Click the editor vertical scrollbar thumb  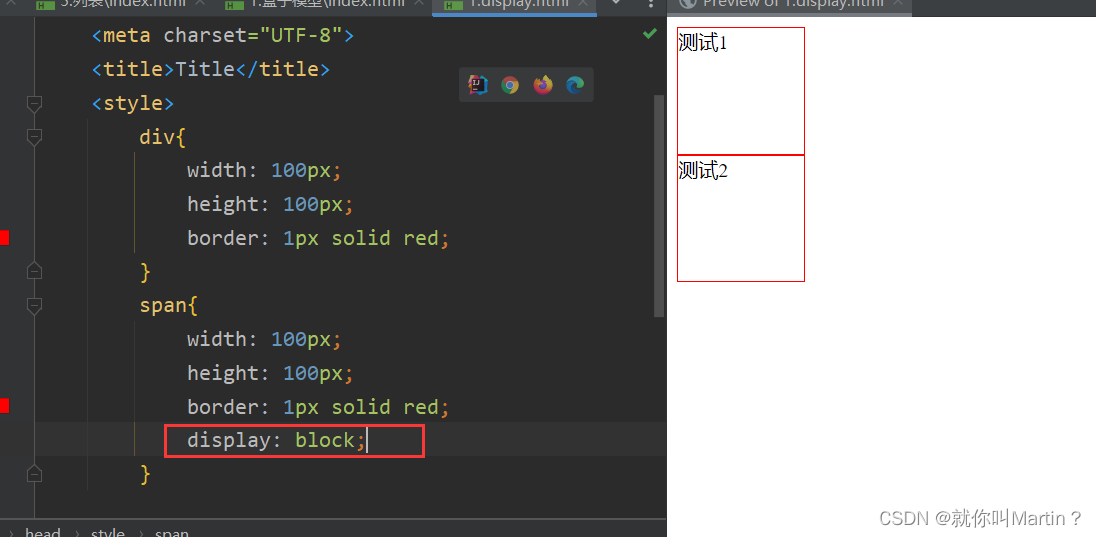point(658,206)
